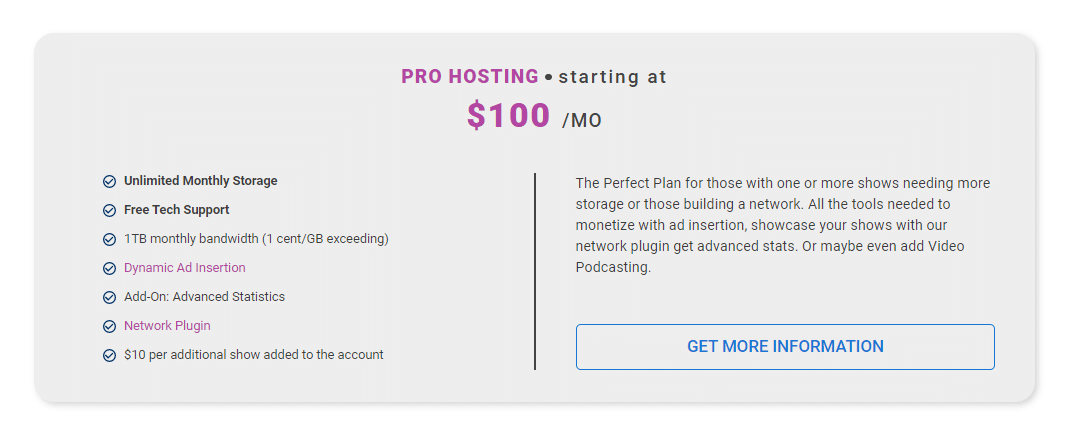The height and width of the screenshot is (428, 1071).
Task: Click the /MO label next to price
Action: 582,121
